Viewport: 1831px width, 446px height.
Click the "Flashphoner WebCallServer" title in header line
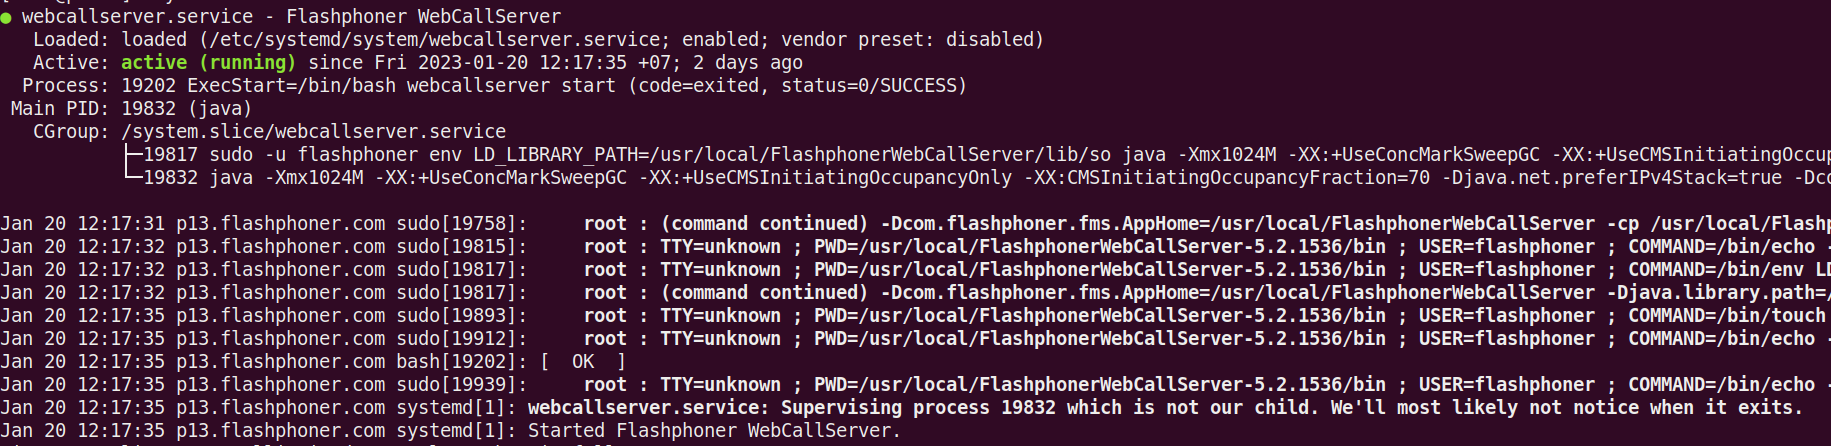click(423, 16)
